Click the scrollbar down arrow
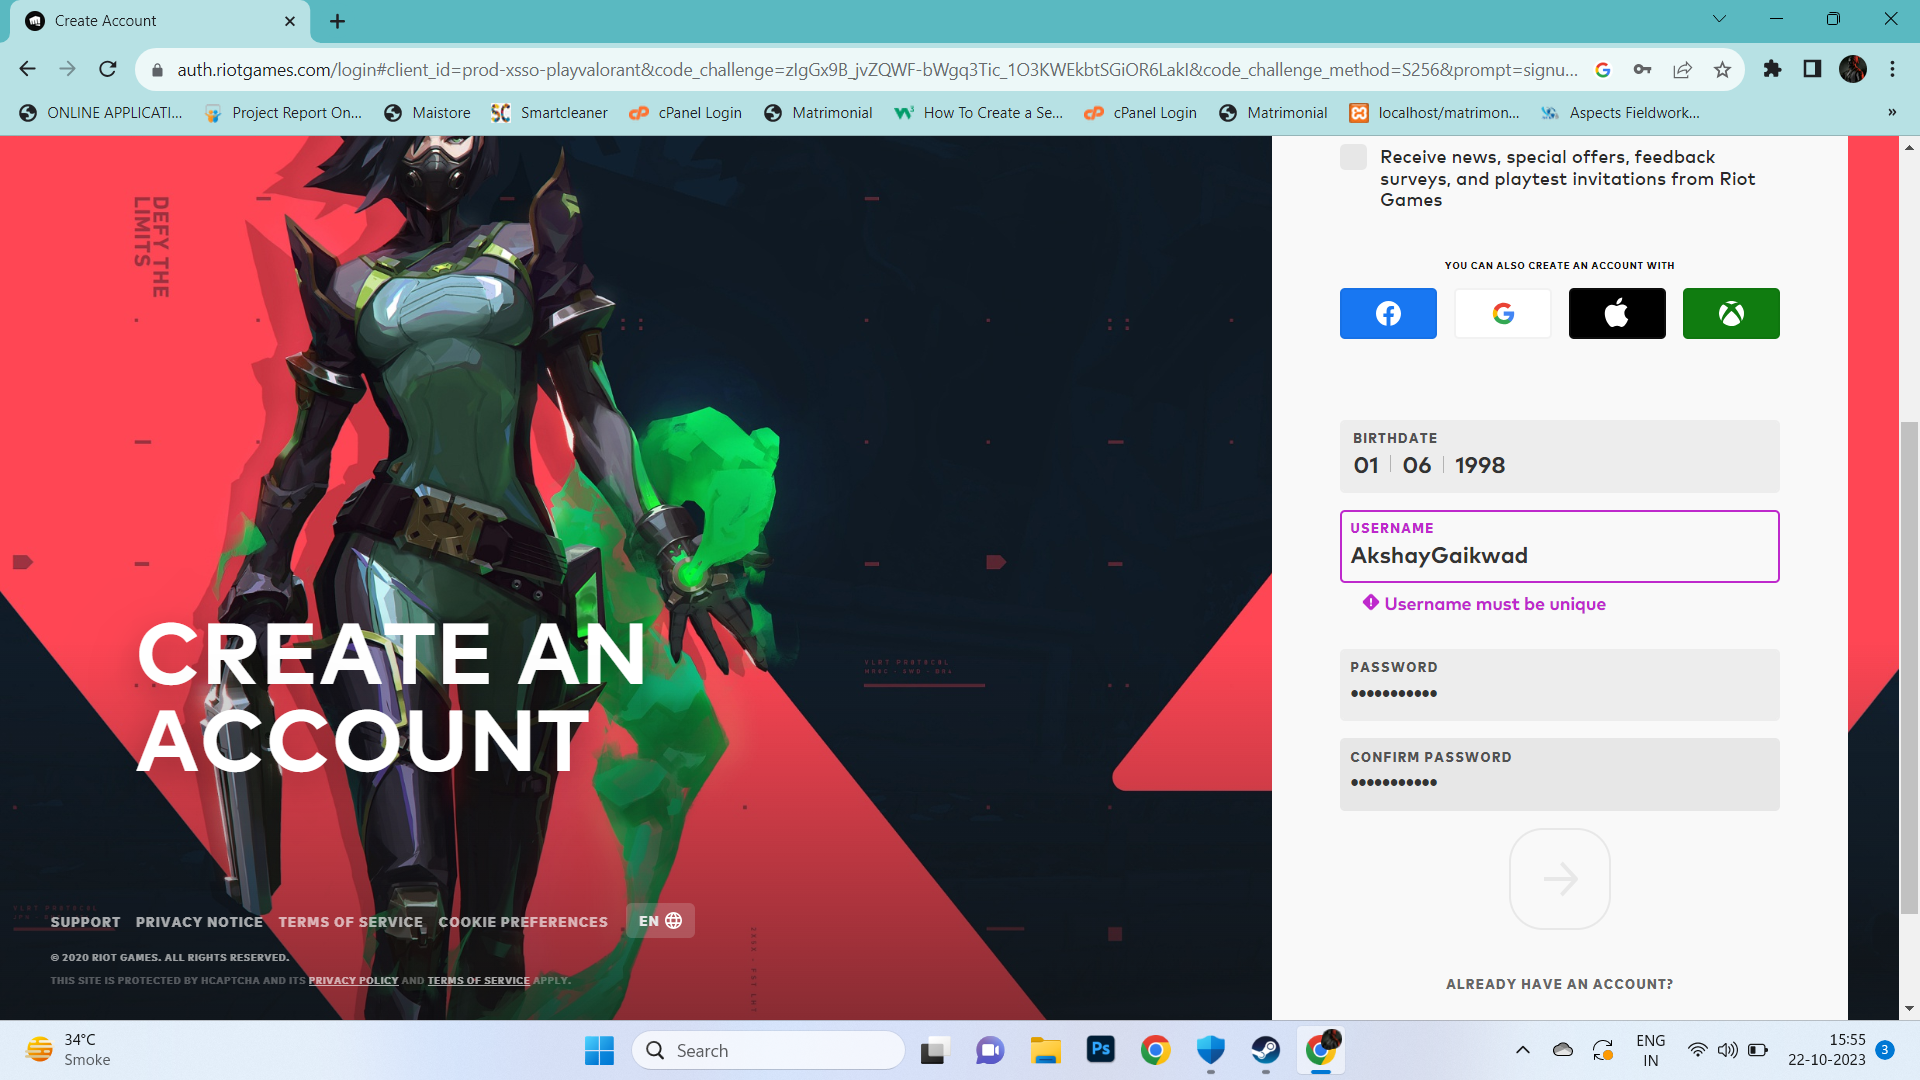Screen dimensions: 1920x1080 pos(1909,1009)
